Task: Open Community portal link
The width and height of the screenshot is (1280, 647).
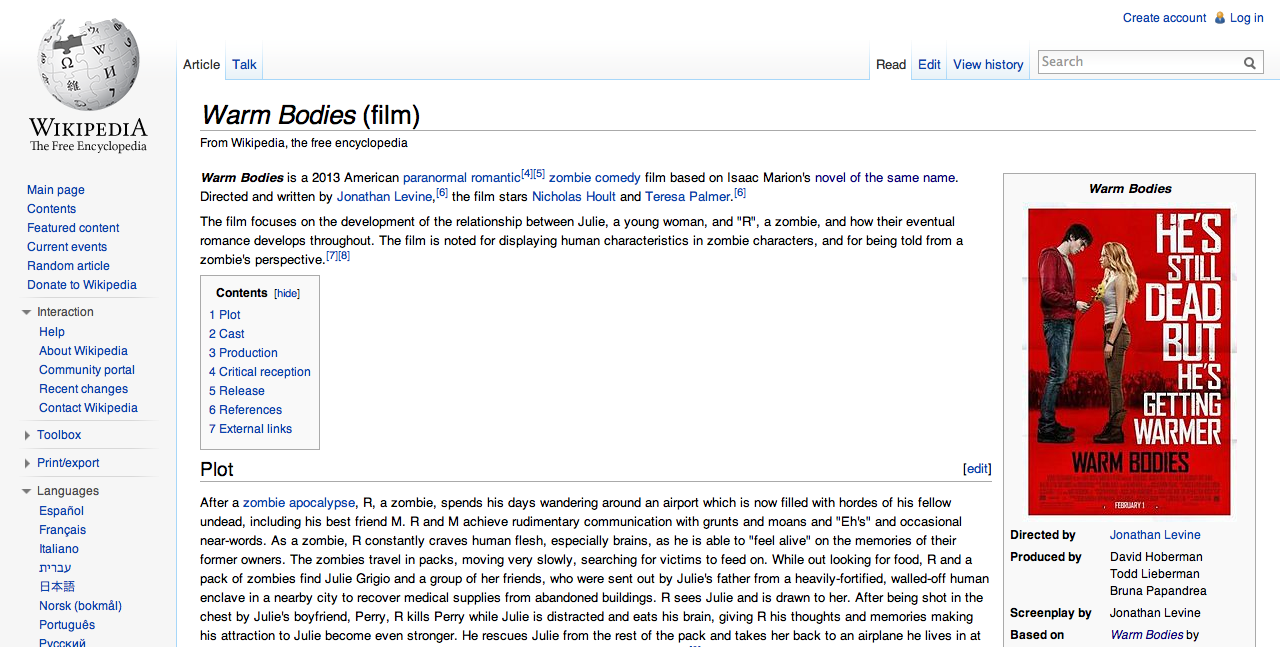Action: (x=87, y=370)
